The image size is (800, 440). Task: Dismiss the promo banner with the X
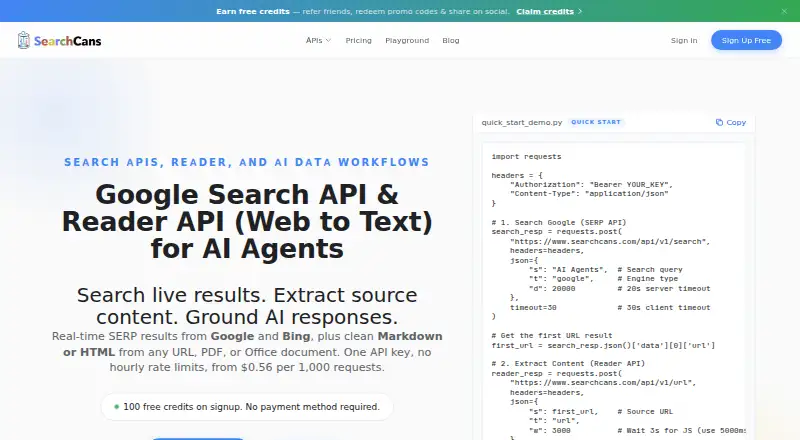(784, 11)
